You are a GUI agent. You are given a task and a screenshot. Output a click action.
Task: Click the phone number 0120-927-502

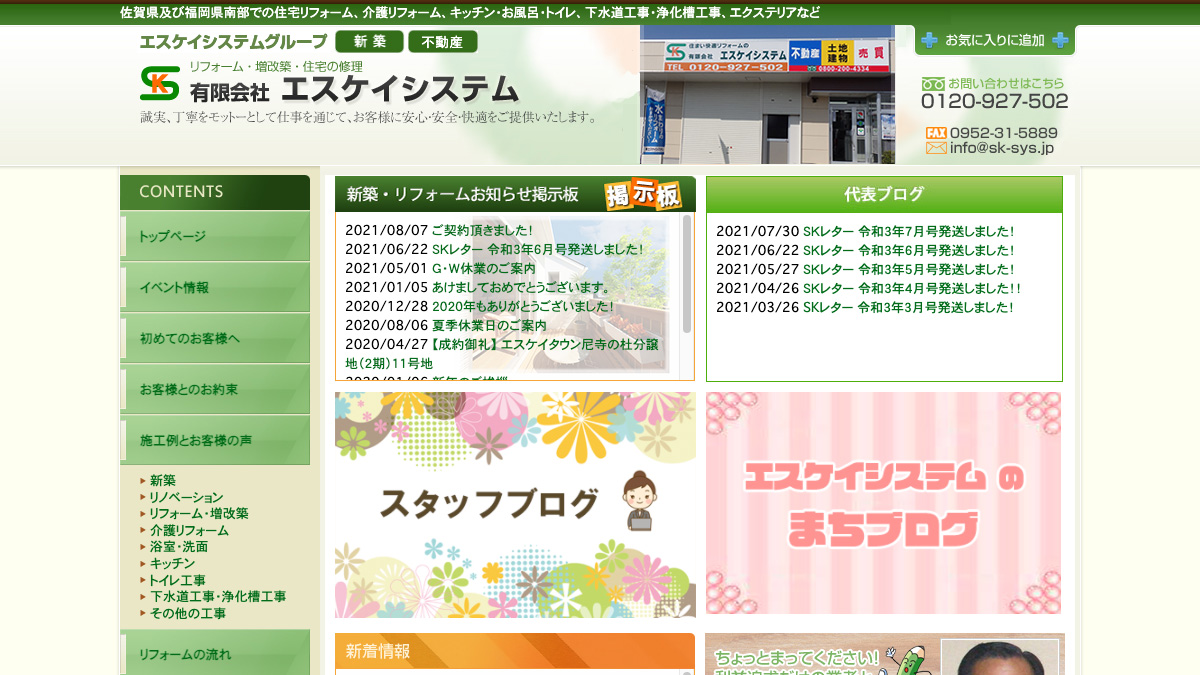995,101
